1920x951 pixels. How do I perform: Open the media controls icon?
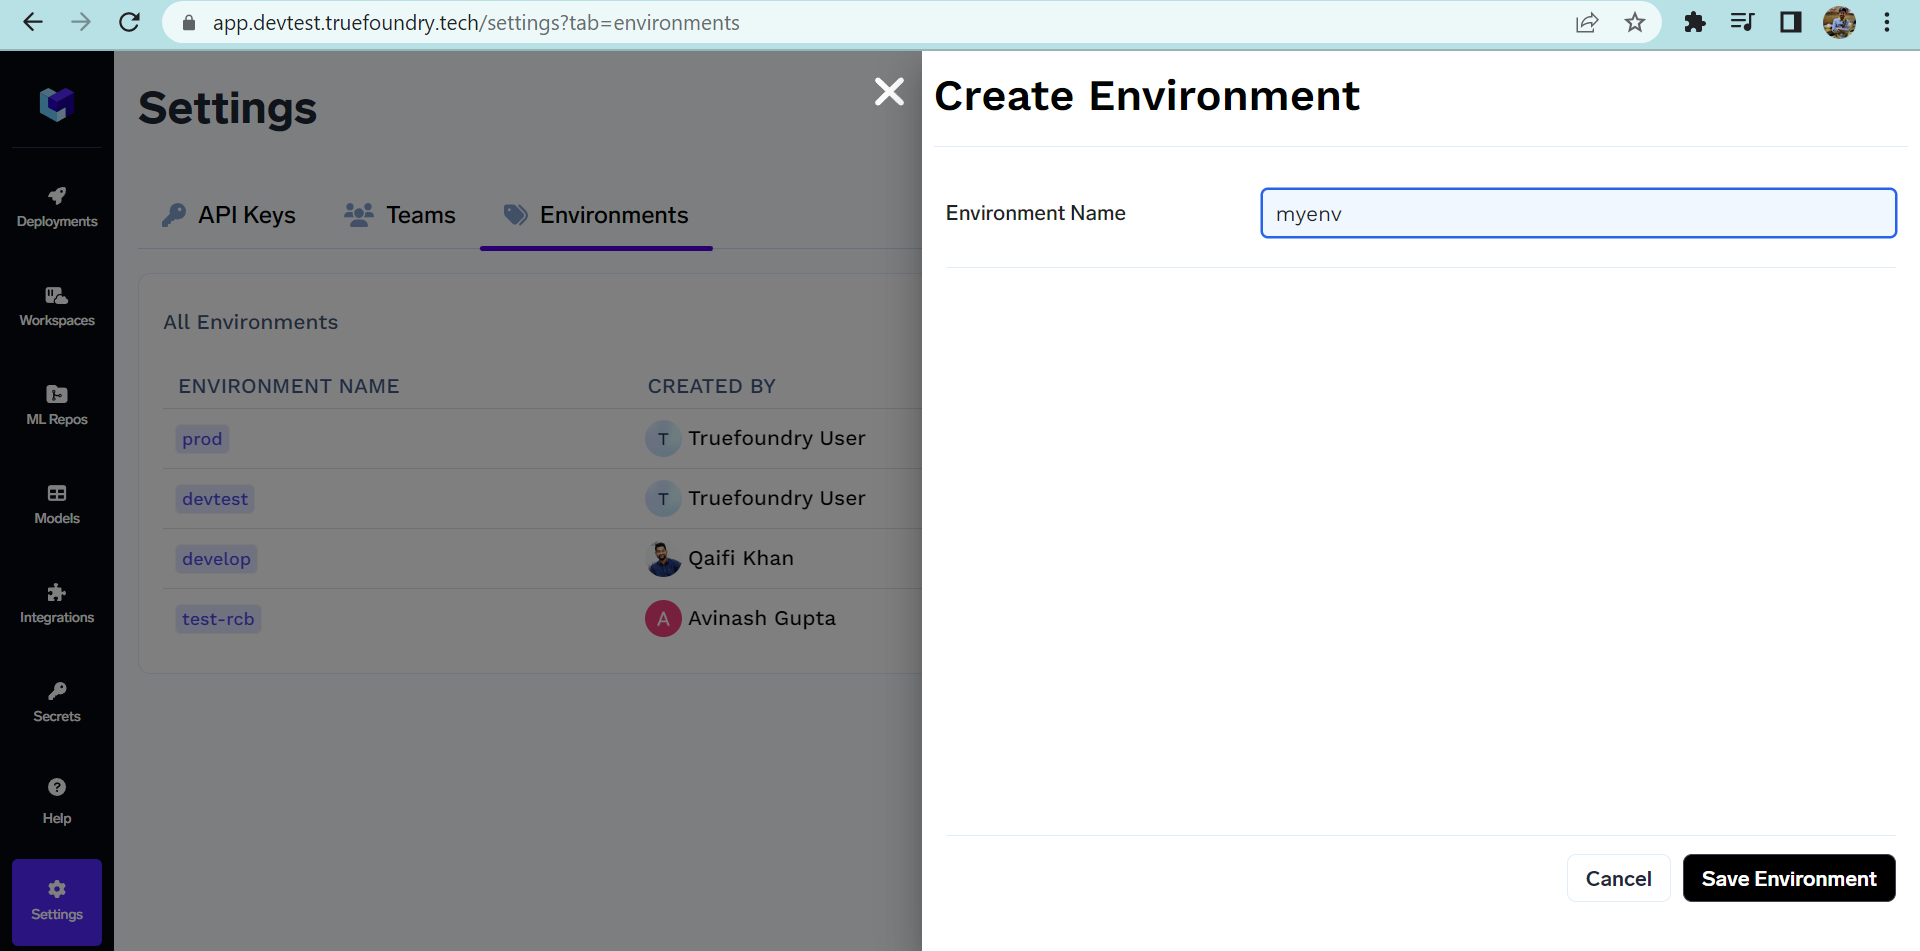point(1743,22)
